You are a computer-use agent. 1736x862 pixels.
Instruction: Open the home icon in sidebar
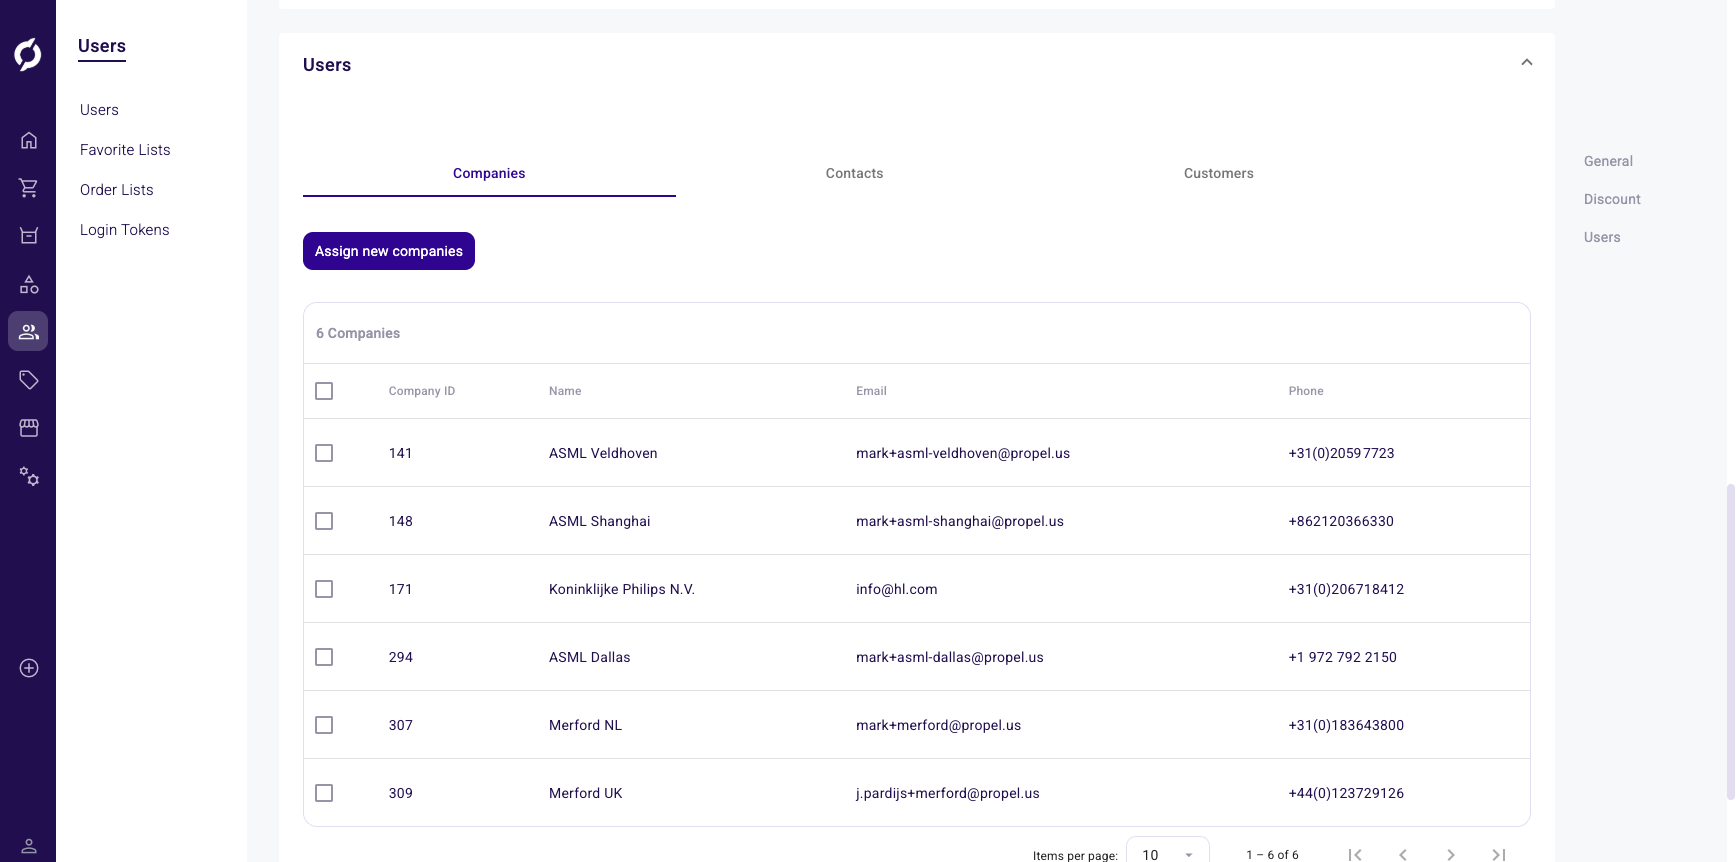pyautogui.click(x=29, y=140)
